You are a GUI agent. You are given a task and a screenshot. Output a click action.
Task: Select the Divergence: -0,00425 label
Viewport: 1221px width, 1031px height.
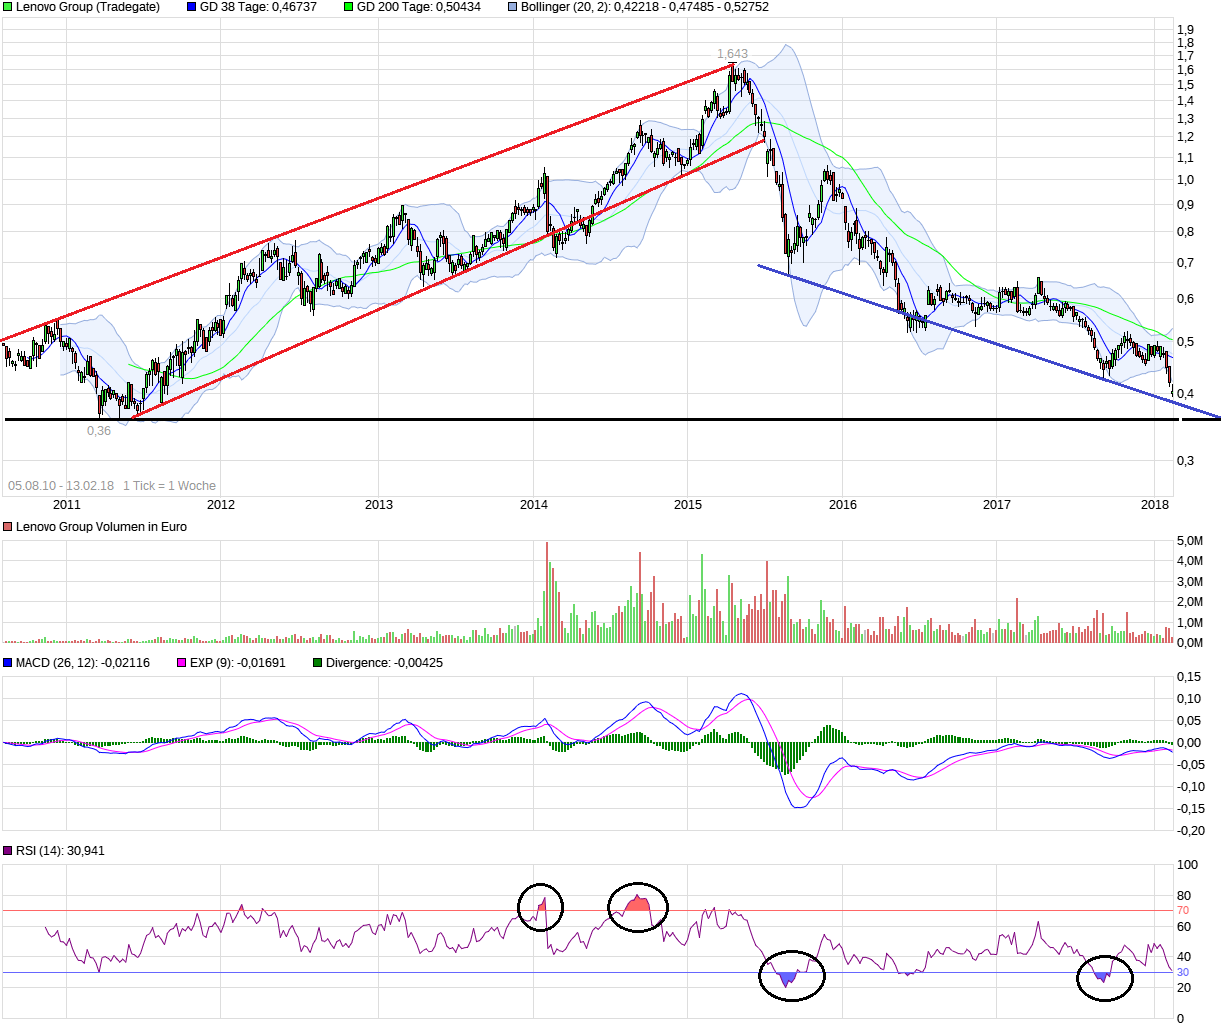(384, 663)
